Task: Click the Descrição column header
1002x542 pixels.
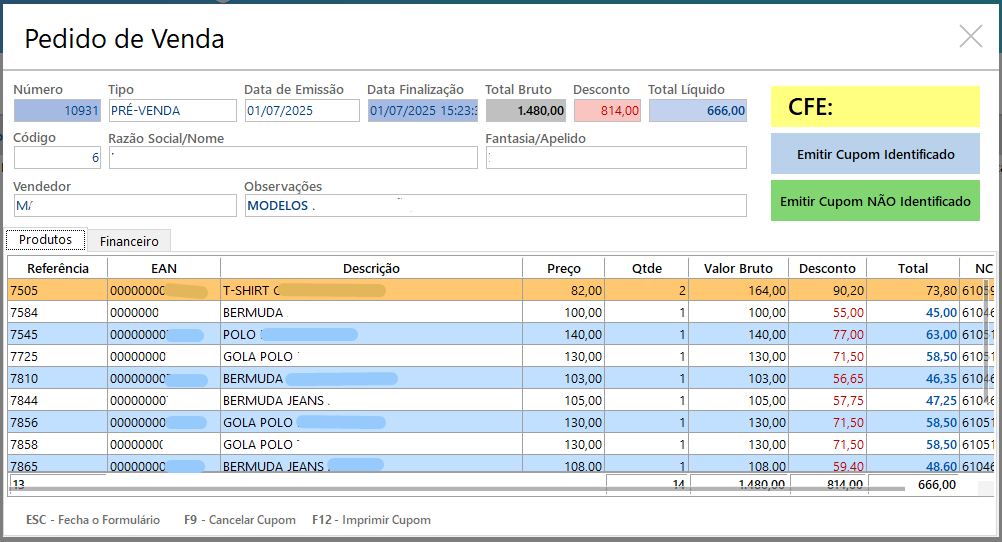Action: (371, 268)
